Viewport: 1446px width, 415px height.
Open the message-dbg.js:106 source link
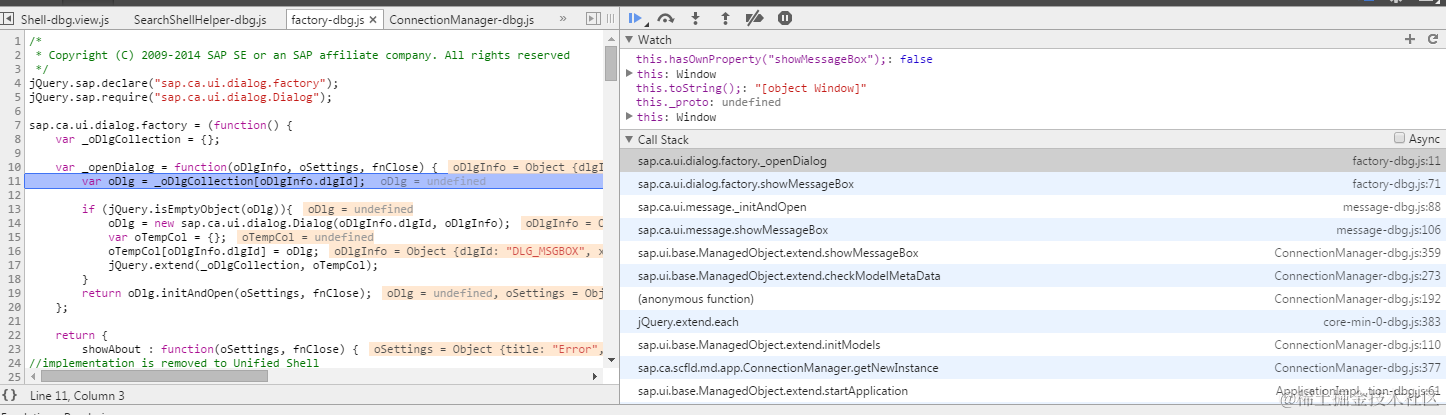coord(1388,230)
